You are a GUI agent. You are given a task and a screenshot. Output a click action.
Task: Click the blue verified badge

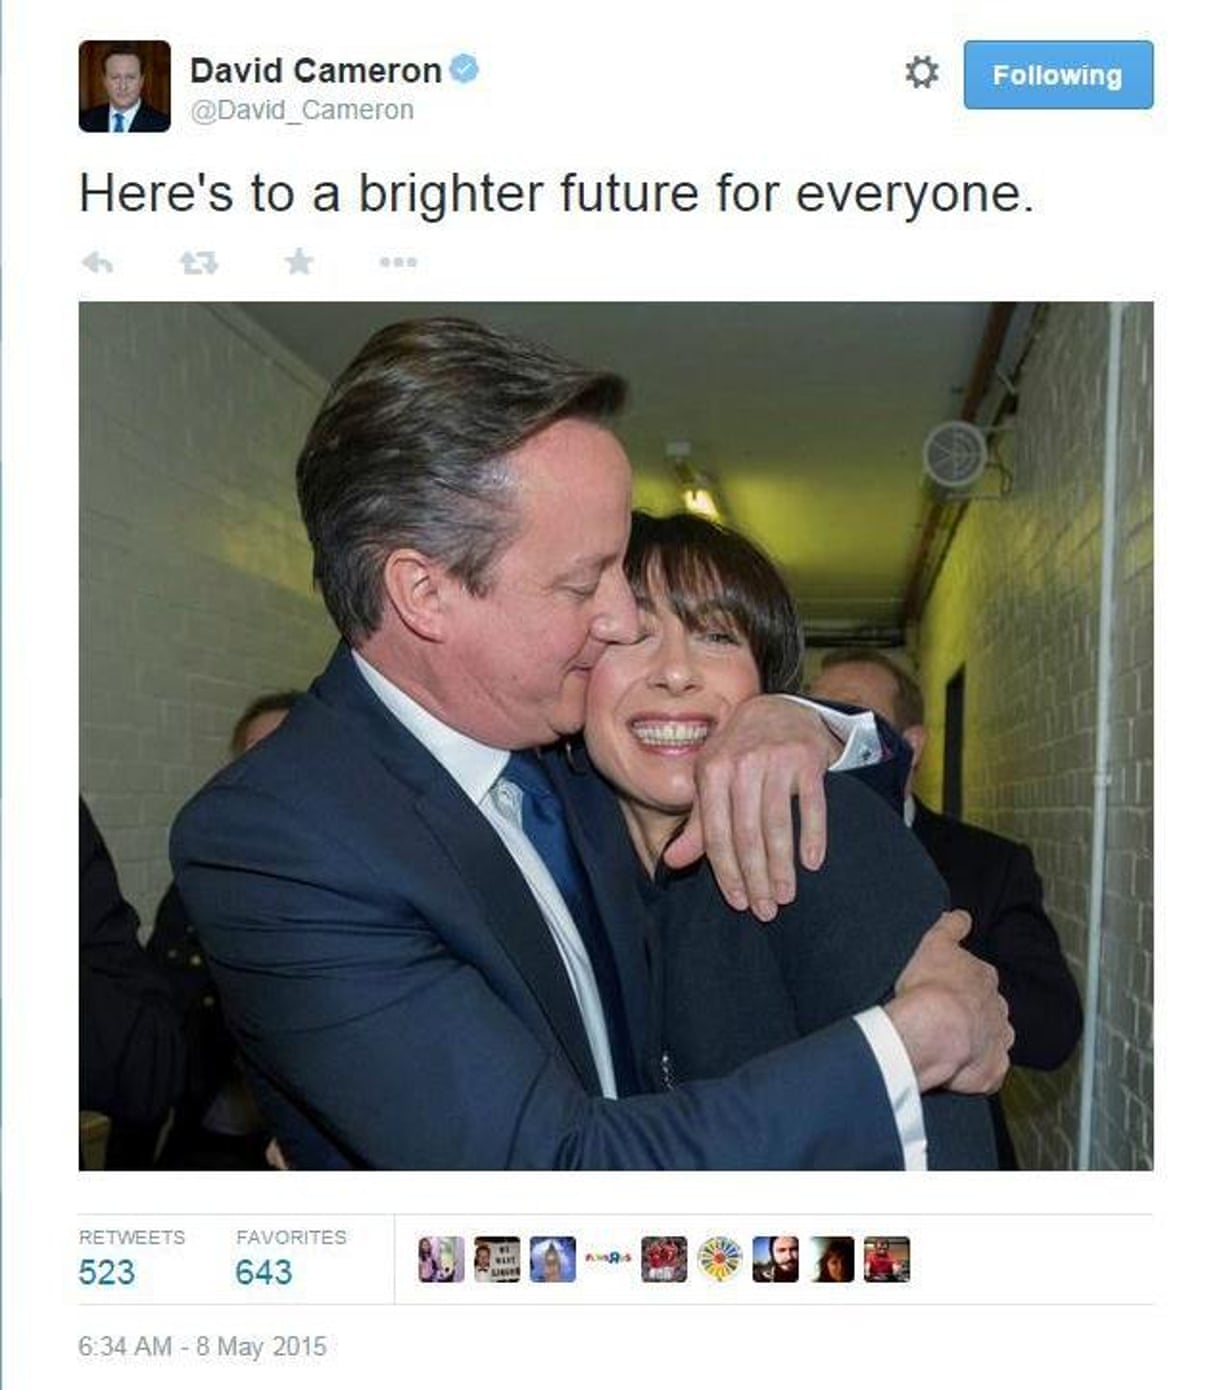tap(464, 69)
